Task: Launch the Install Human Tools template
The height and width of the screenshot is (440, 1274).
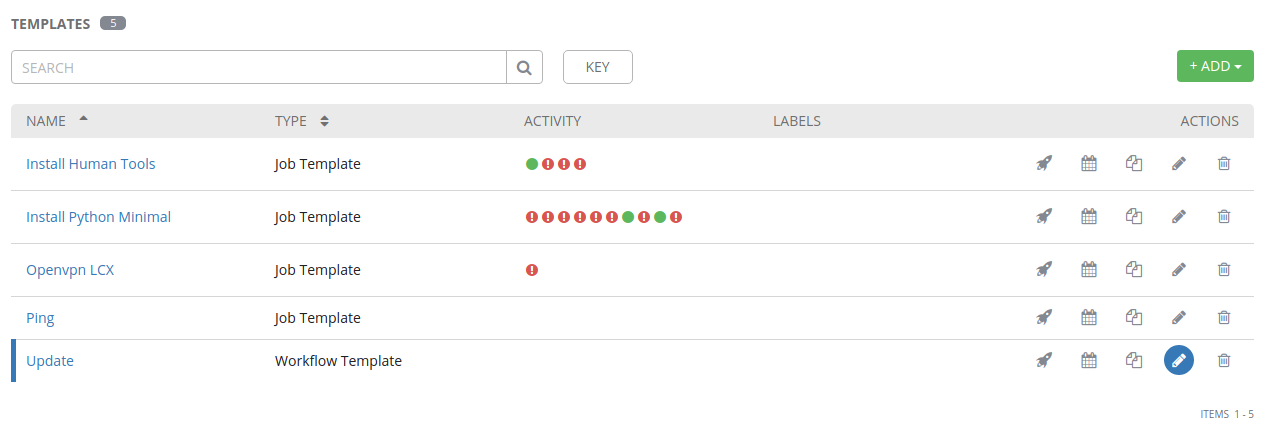Action: coord(1044,163)
